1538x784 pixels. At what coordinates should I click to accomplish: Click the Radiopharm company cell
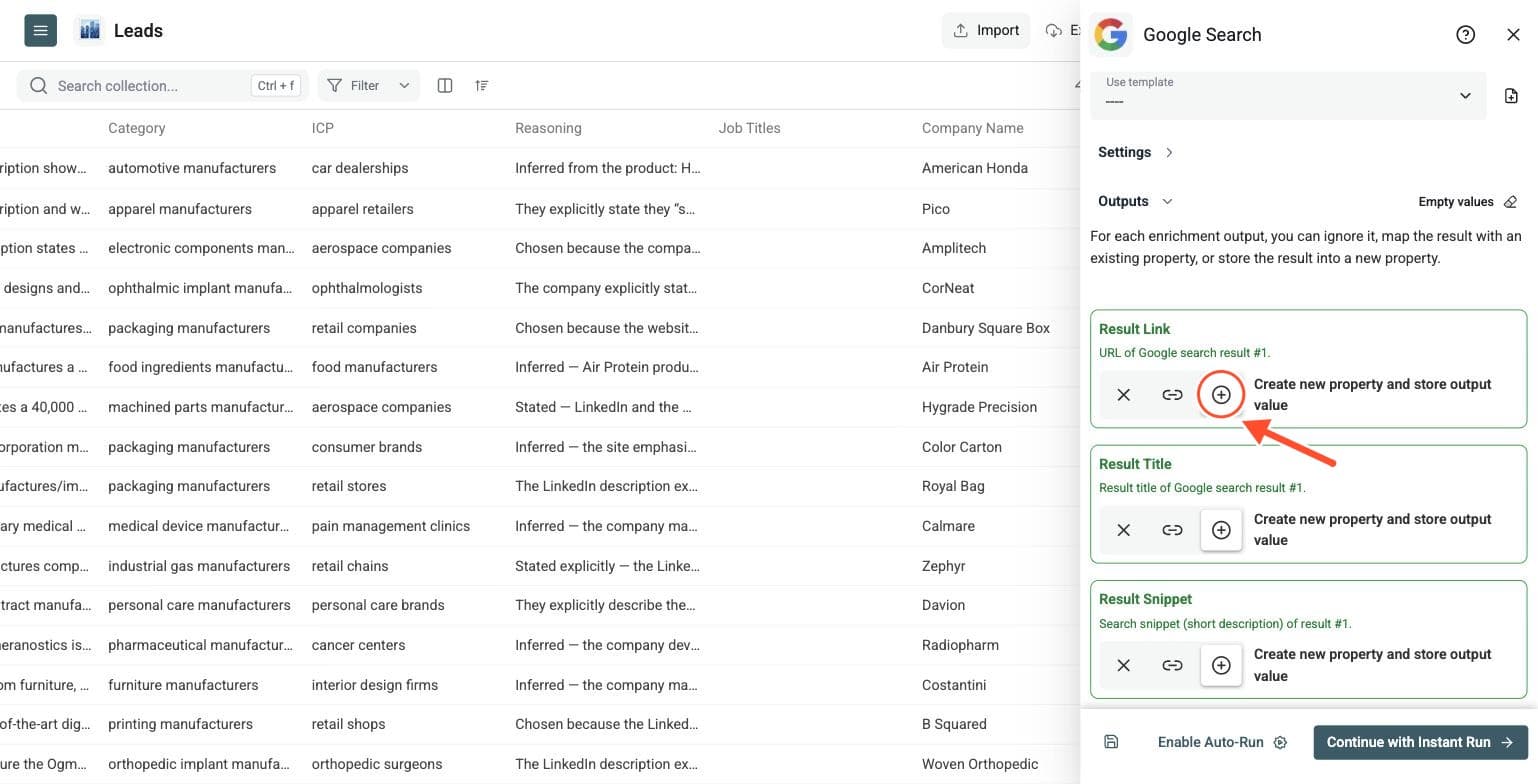point(960,645)
